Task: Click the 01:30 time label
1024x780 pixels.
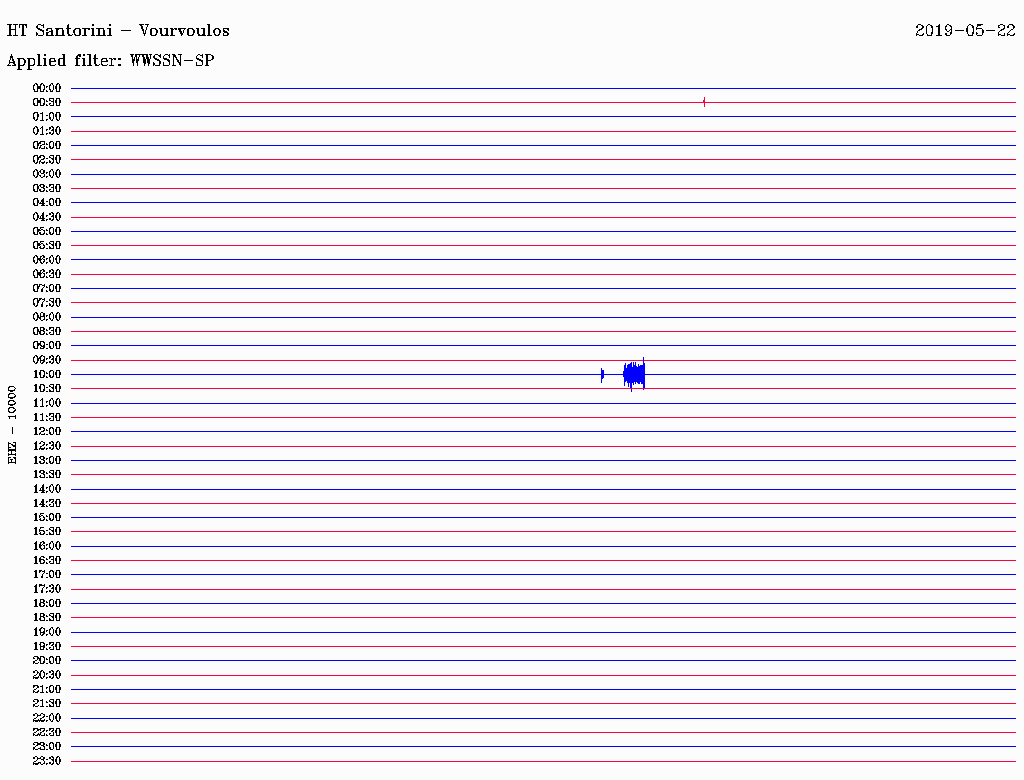Action: click(47, 131)
